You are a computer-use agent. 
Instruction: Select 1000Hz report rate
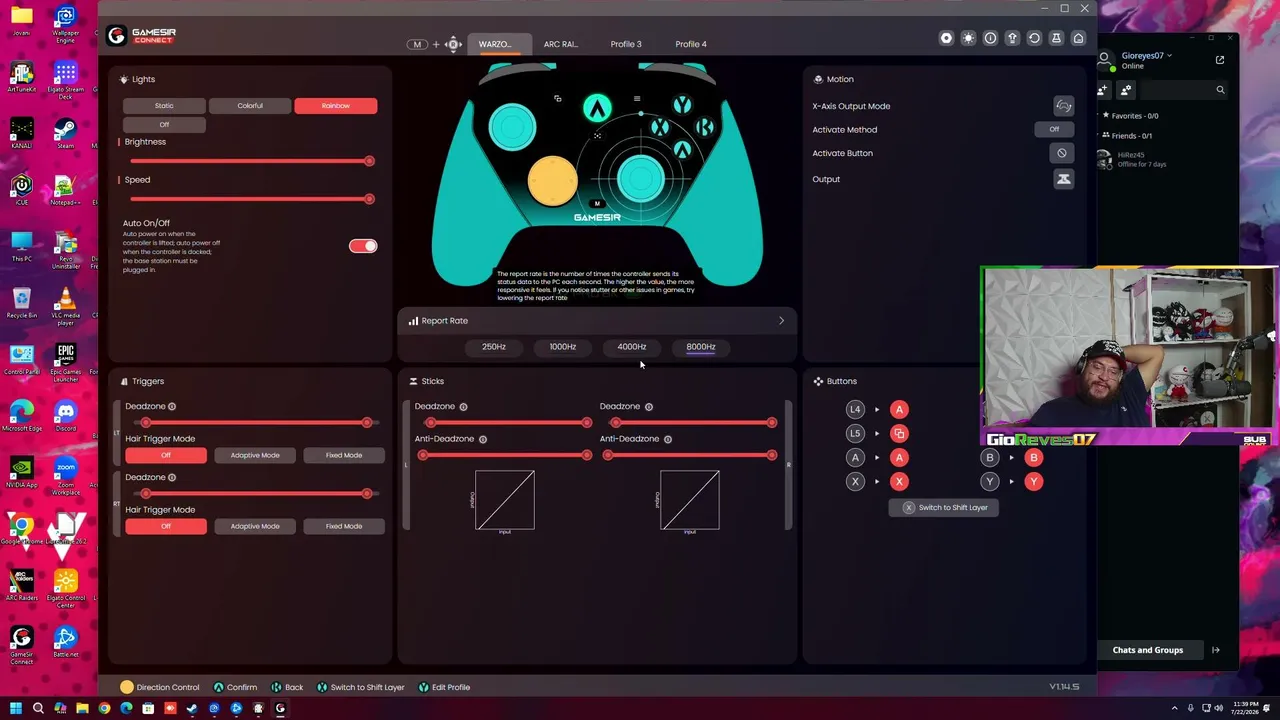point(563,347)
